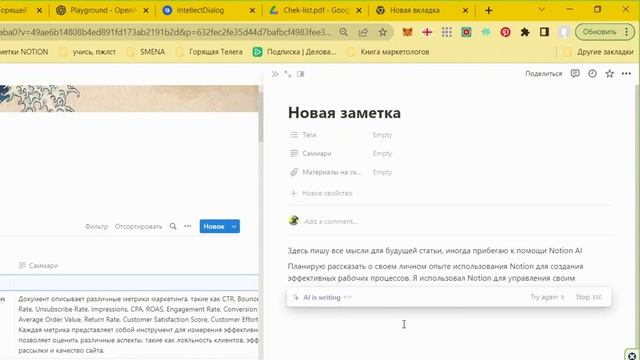Open the Фильтр database filter
This screenshot has width=640, height=360.
[x=97, y=227]
